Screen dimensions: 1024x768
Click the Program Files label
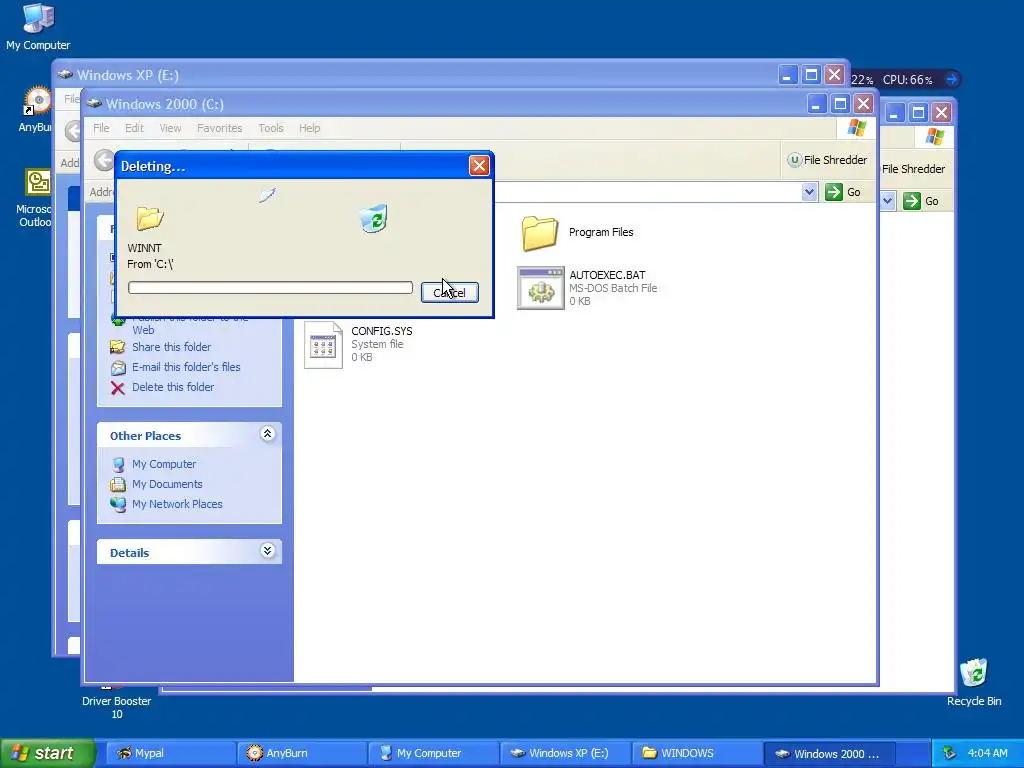[x=601, y=232]
